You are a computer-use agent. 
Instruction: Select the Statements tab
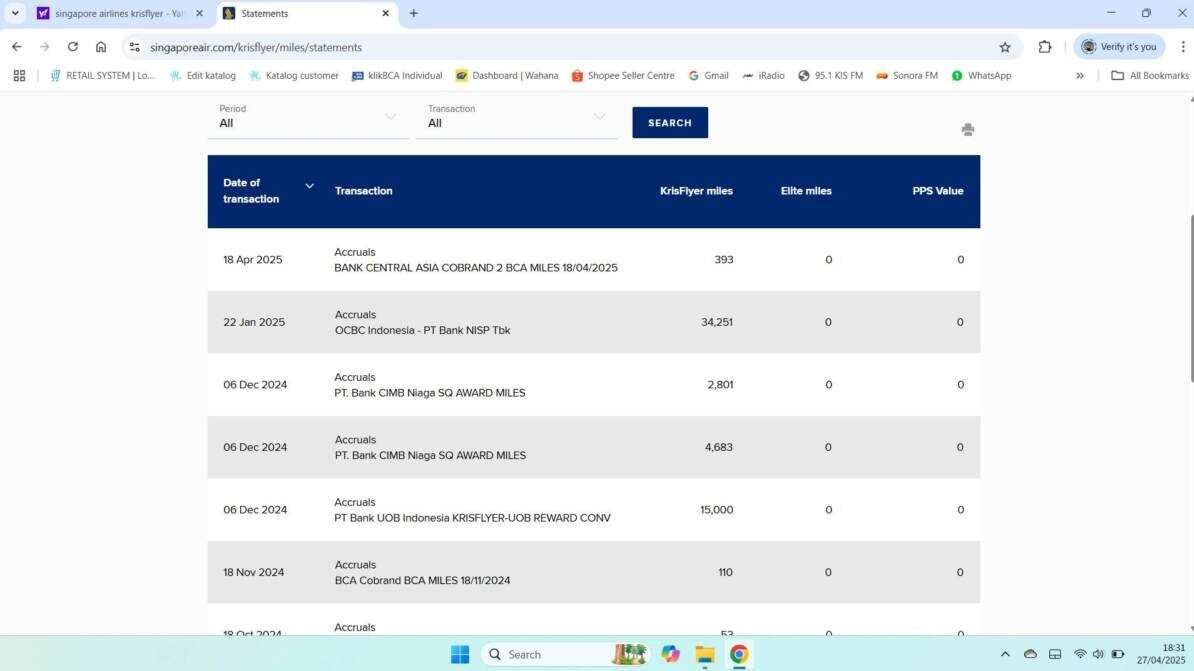click(290, 13)
